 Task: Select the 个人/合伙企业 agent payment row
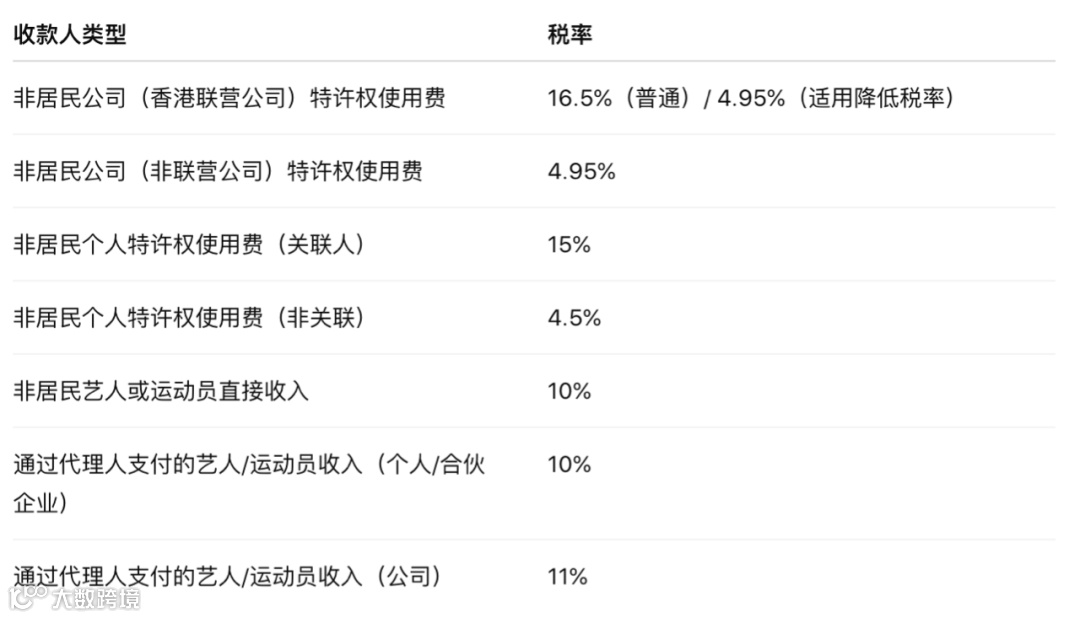249,465
